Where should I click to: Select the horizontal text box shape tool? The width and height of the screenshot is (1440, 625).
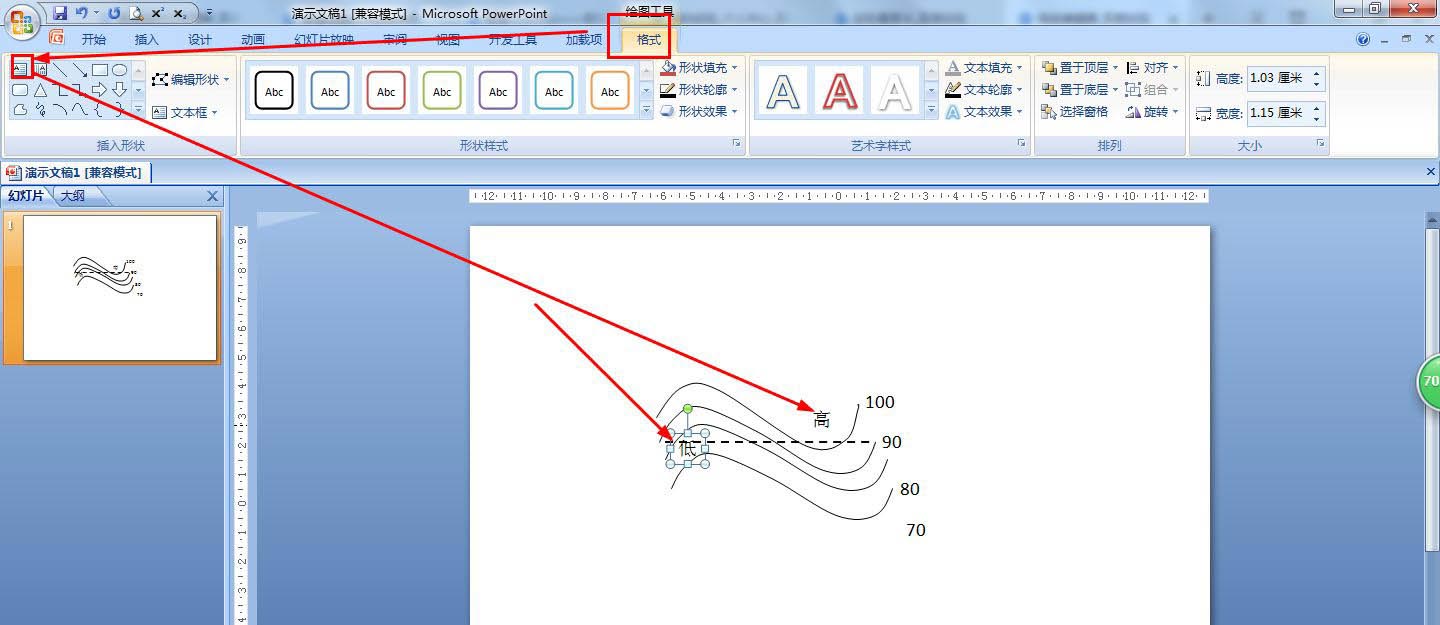point(20,69)
